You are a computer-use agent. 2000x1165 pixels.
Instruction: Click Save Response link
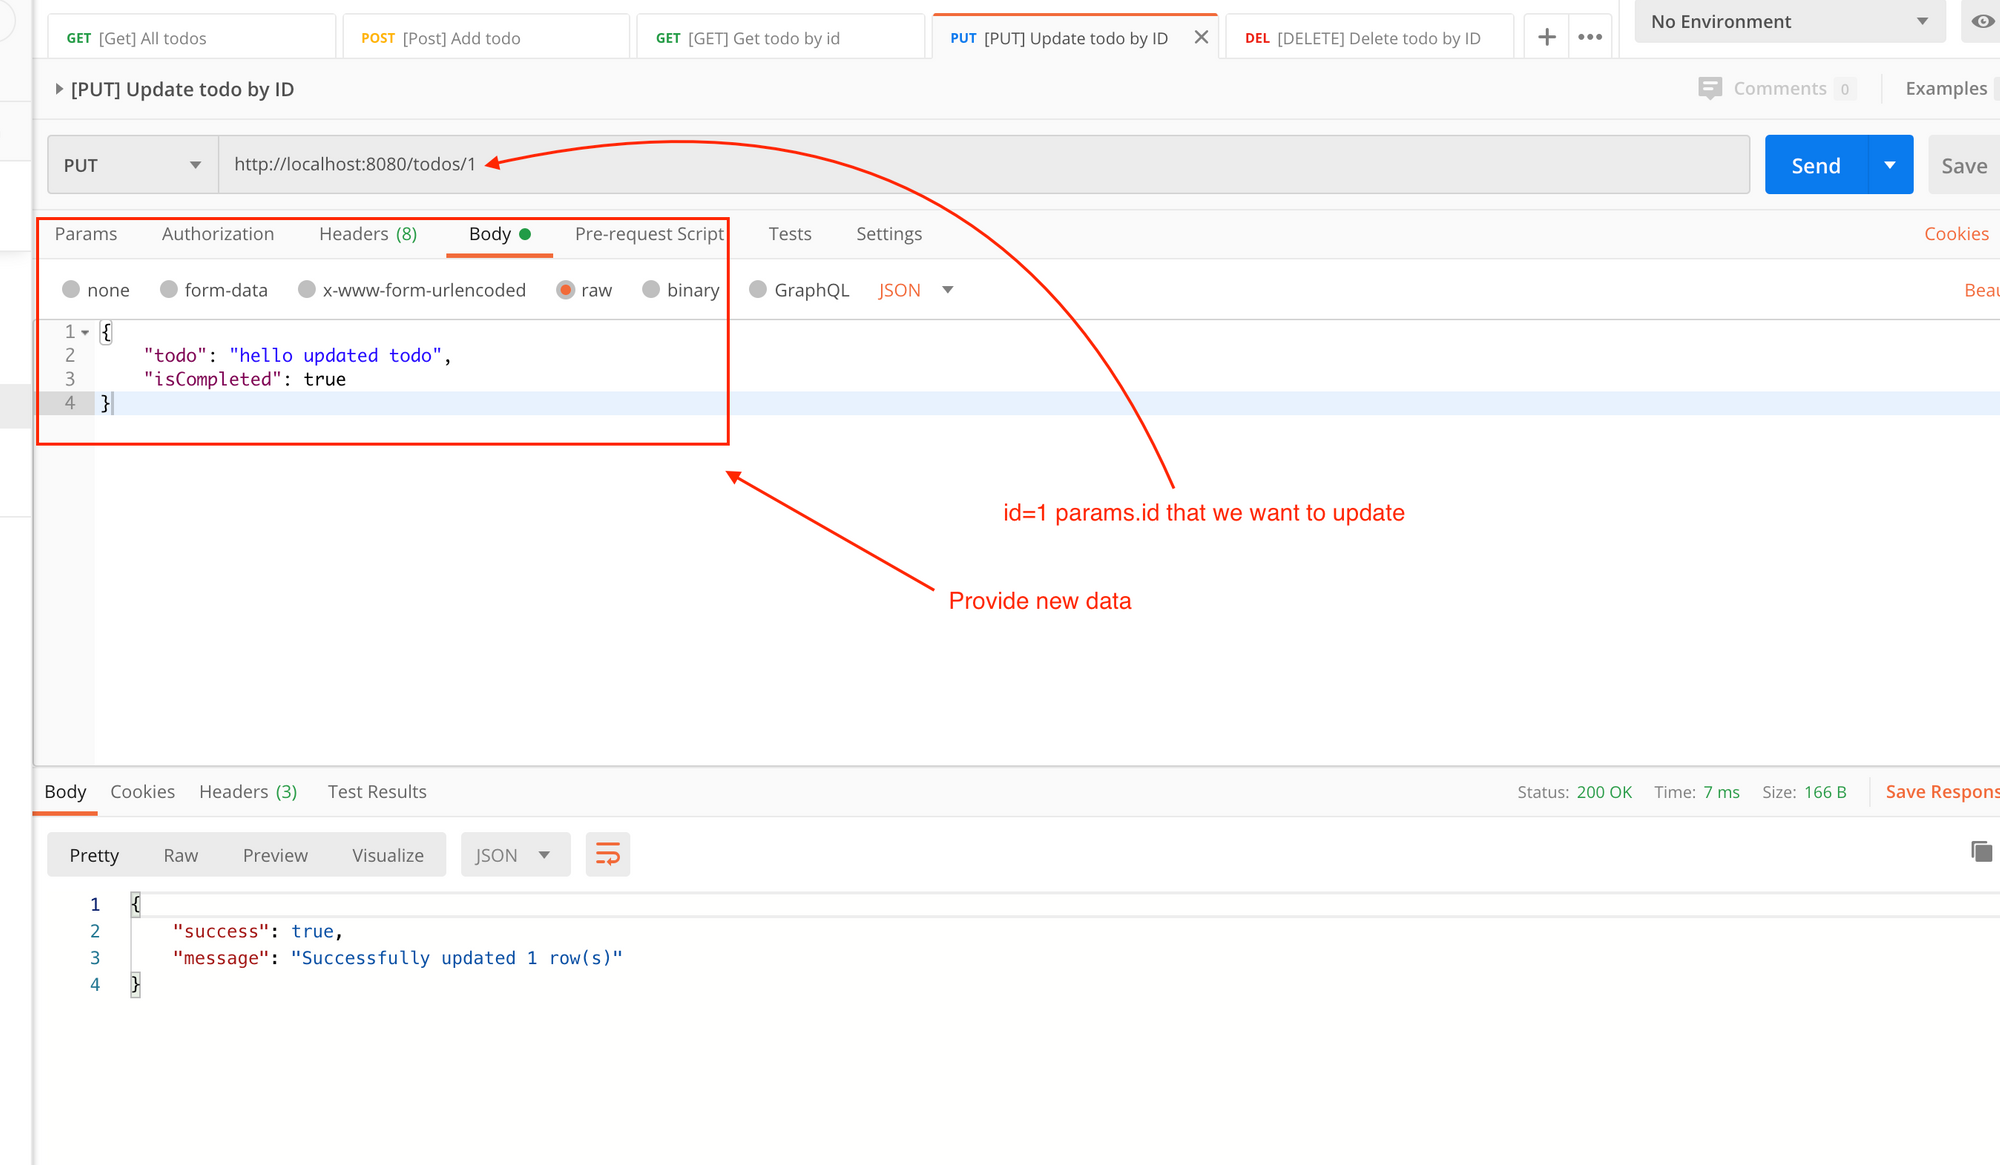[1942, 792]
